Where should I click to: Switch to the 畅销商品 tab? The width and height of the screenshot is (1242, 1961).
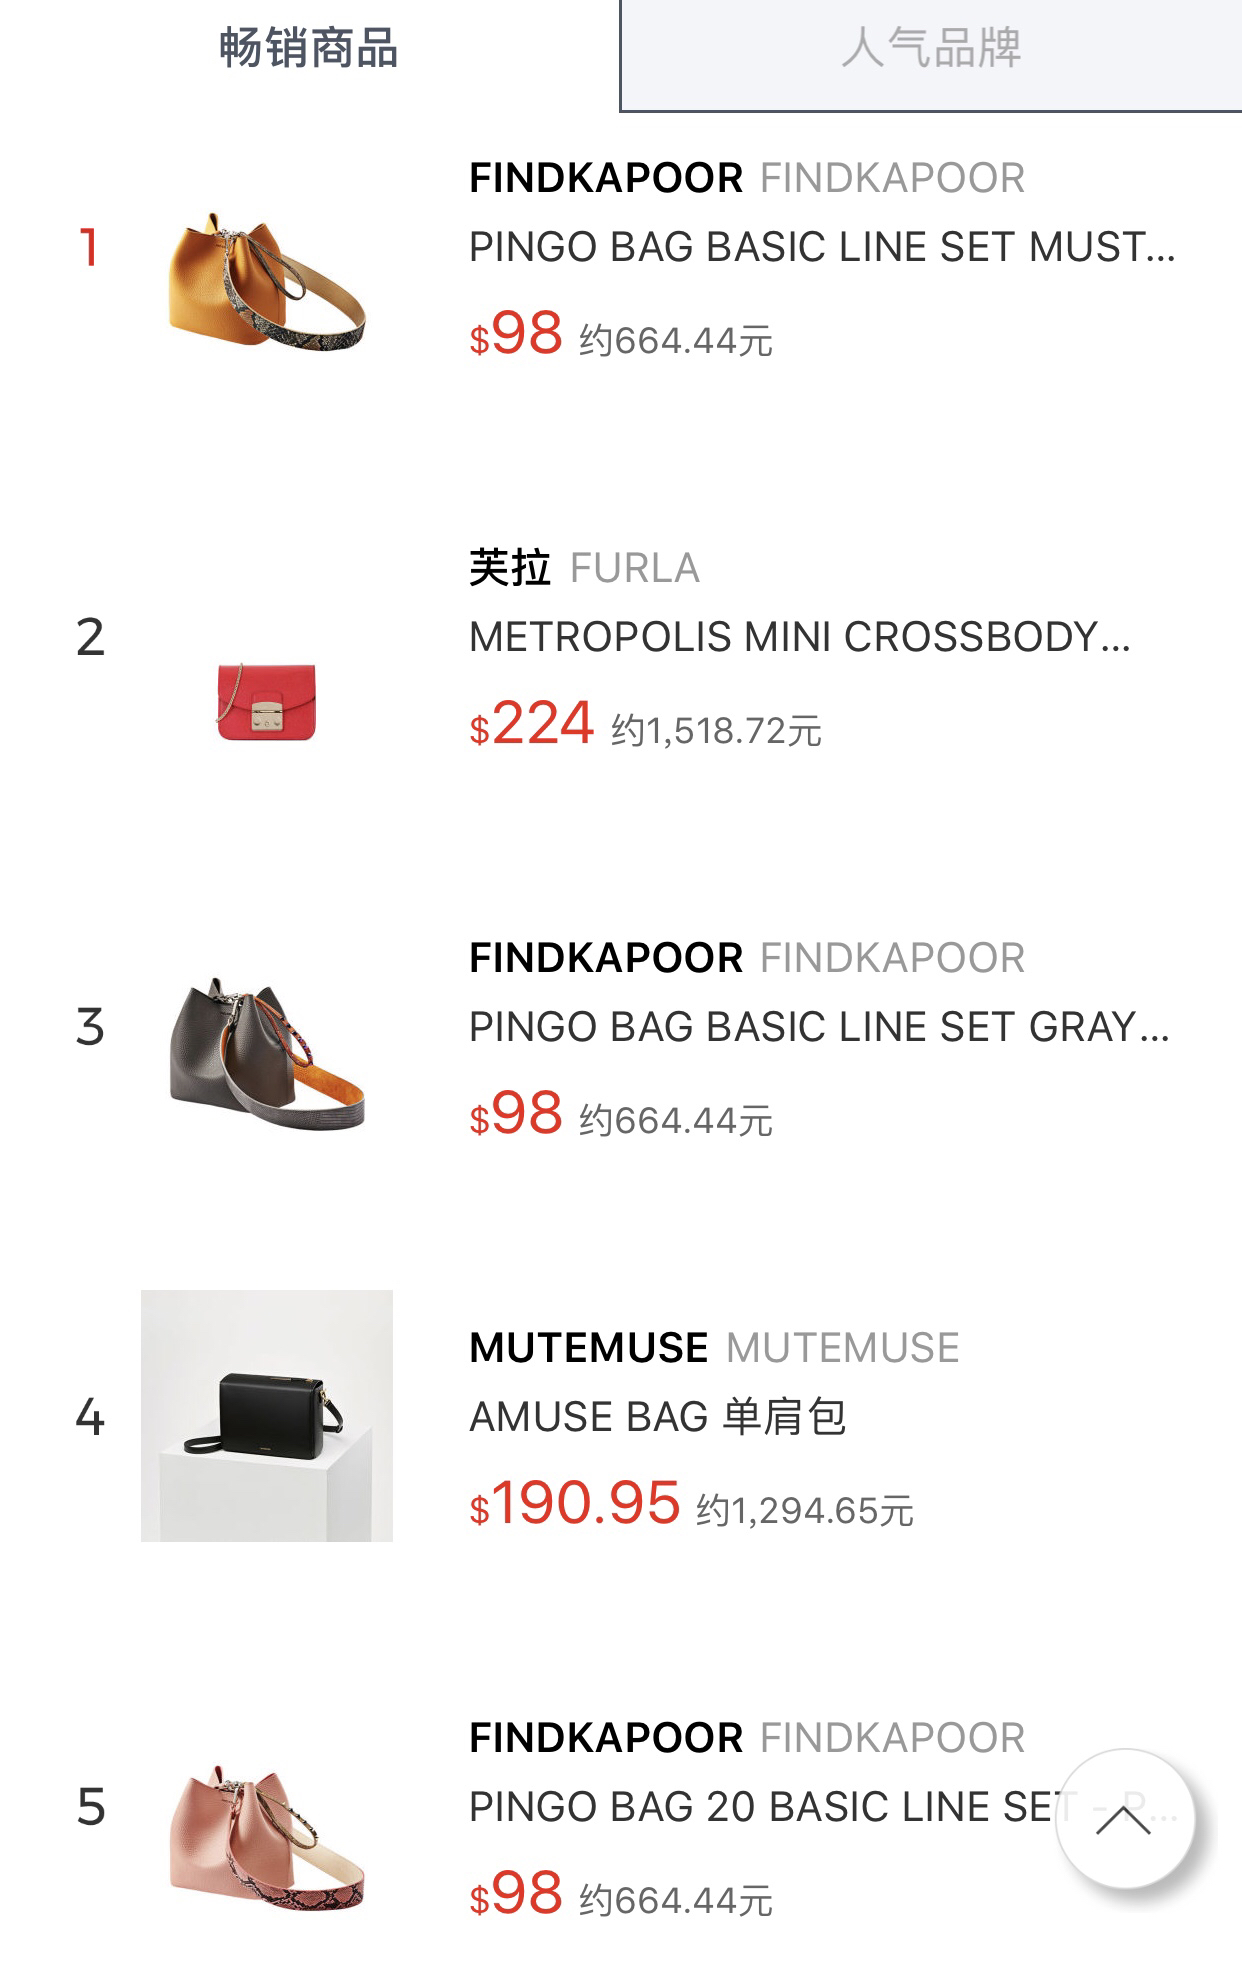pyautogui.click(x=308, y=48)
